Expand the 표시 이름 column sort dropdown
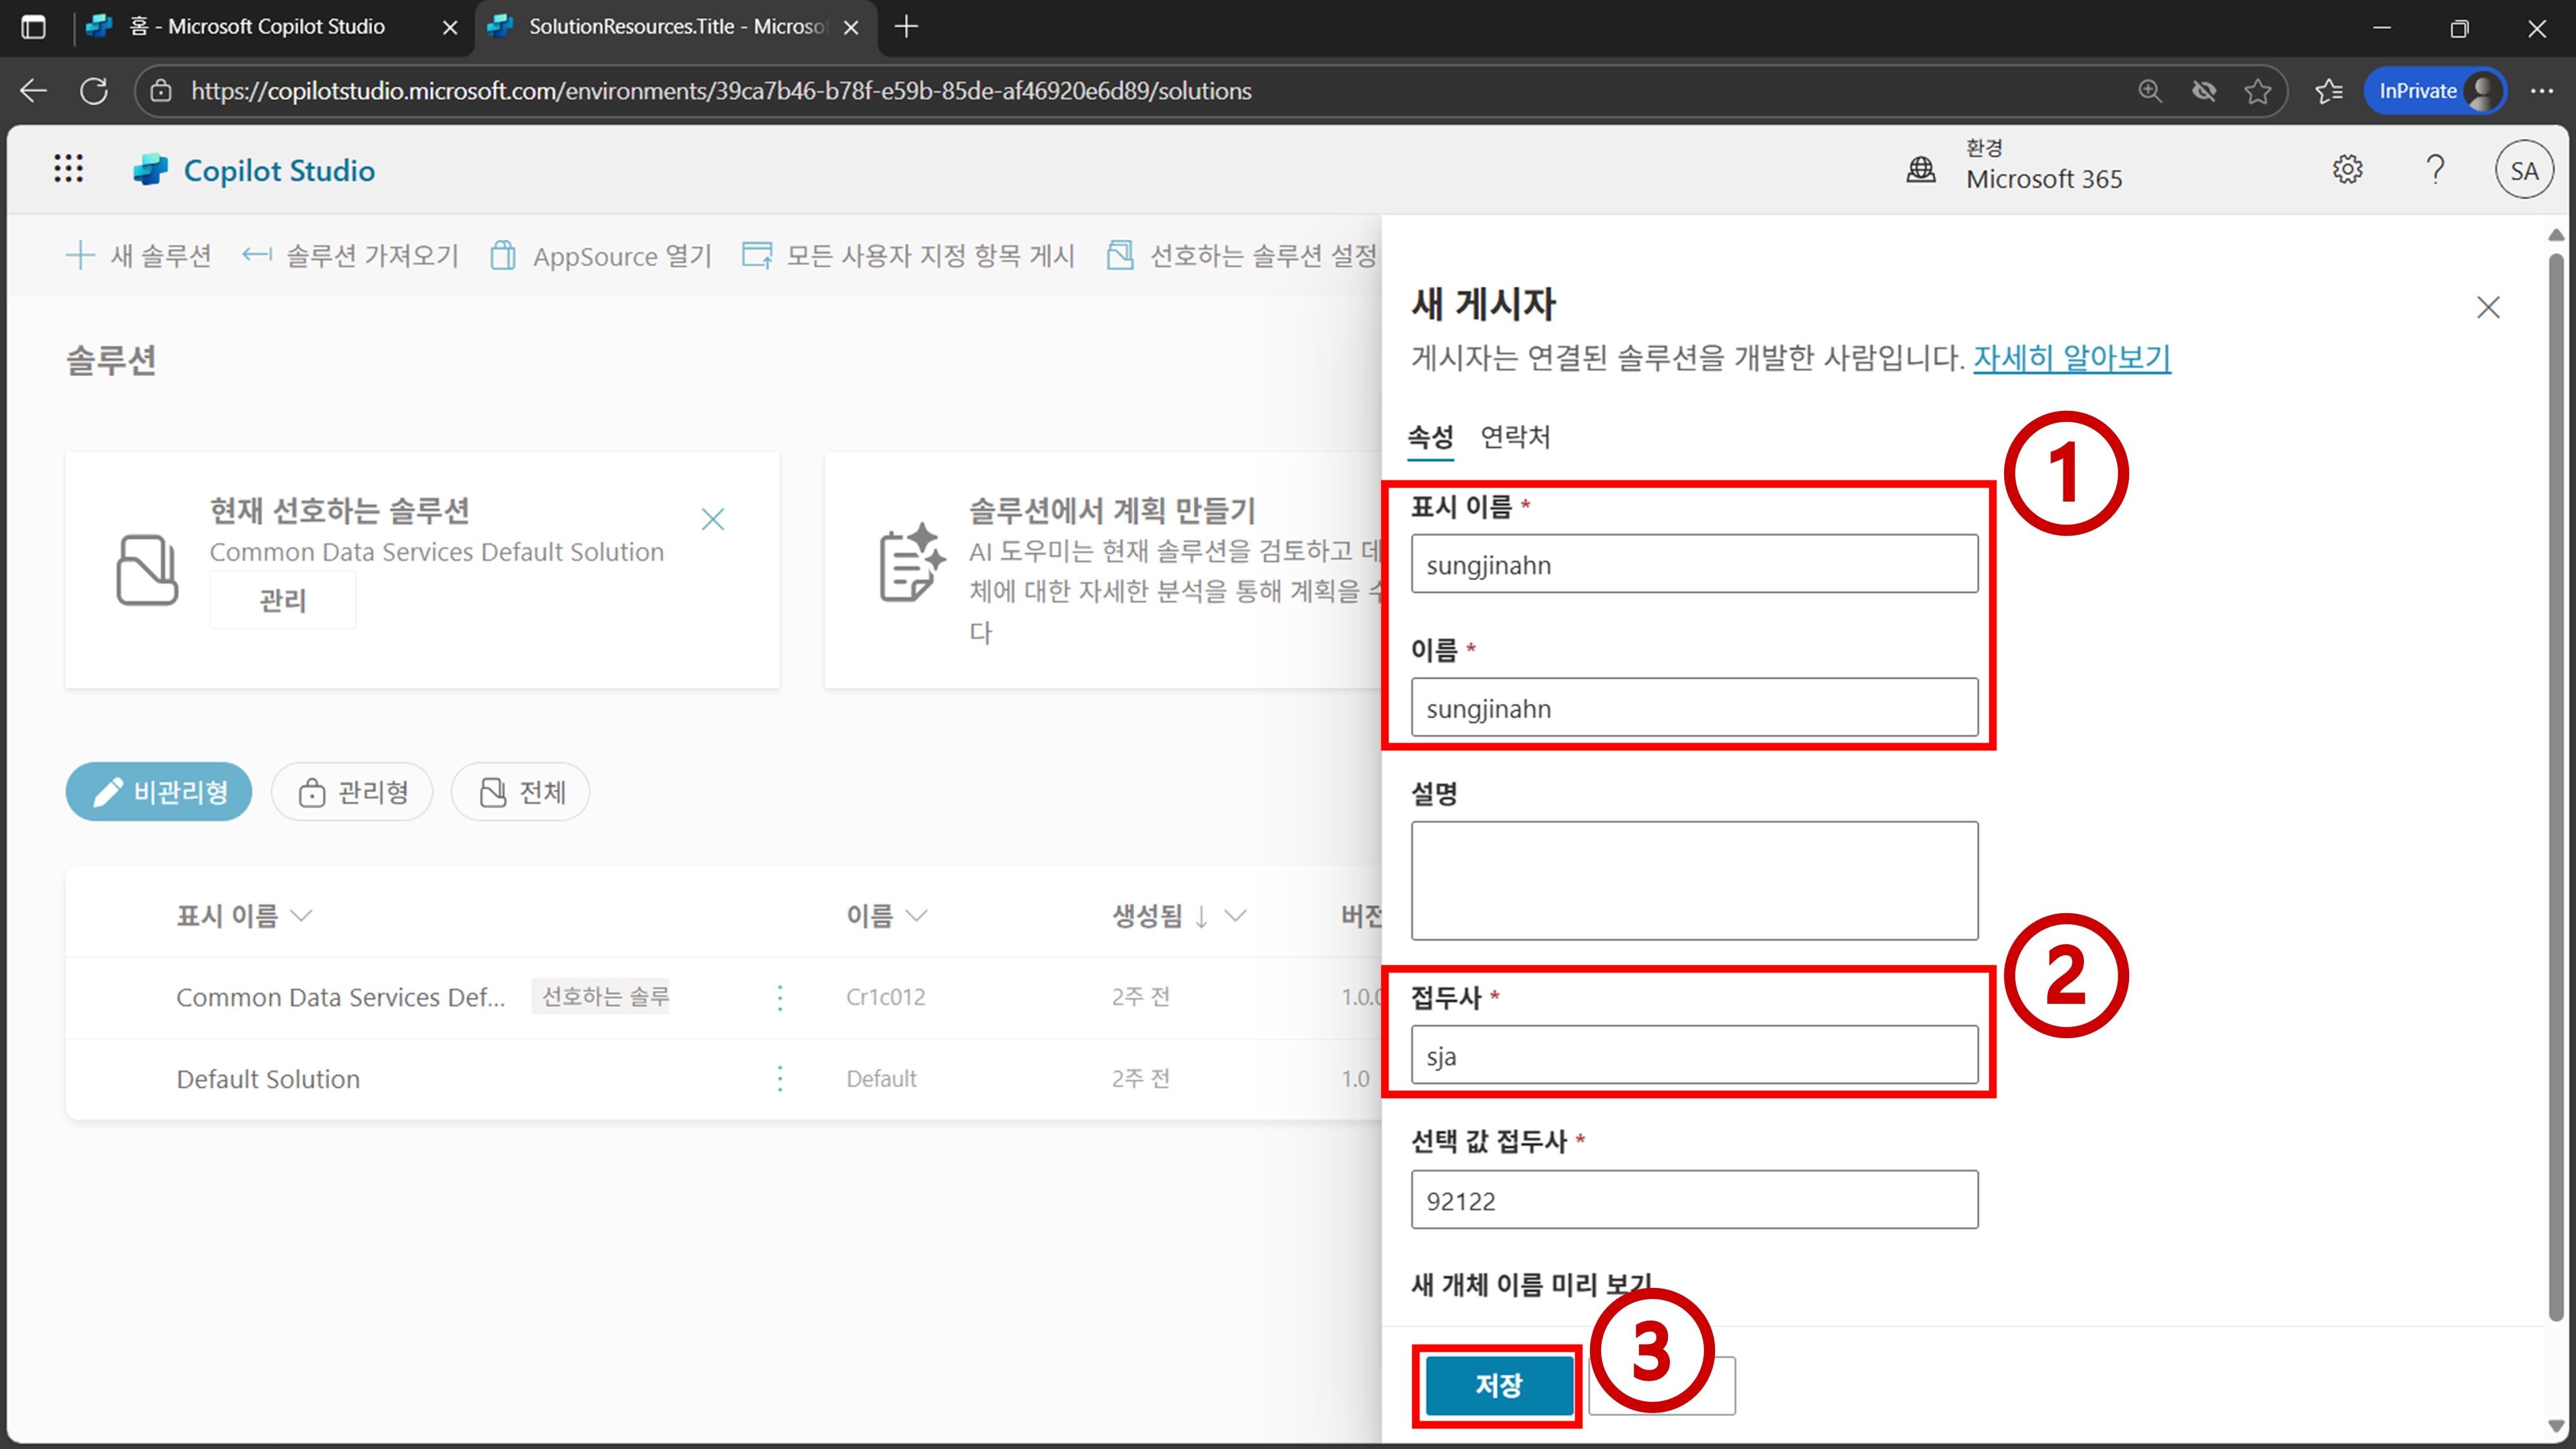 tap(301, 915)
